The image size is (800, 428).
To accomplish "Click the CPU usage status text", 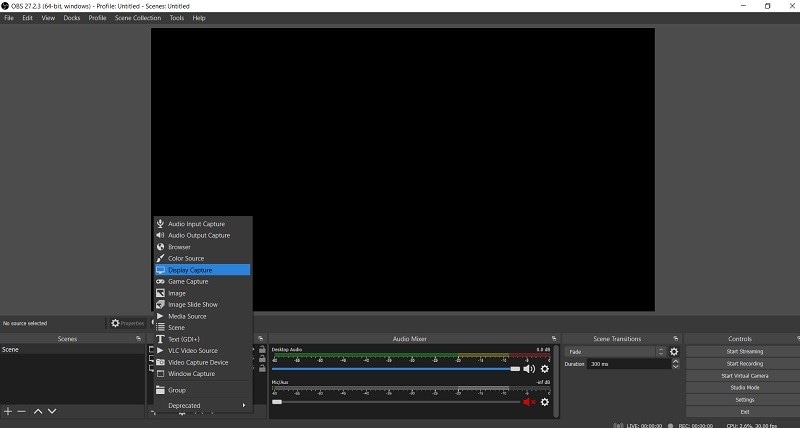I will tap(752, 425).
